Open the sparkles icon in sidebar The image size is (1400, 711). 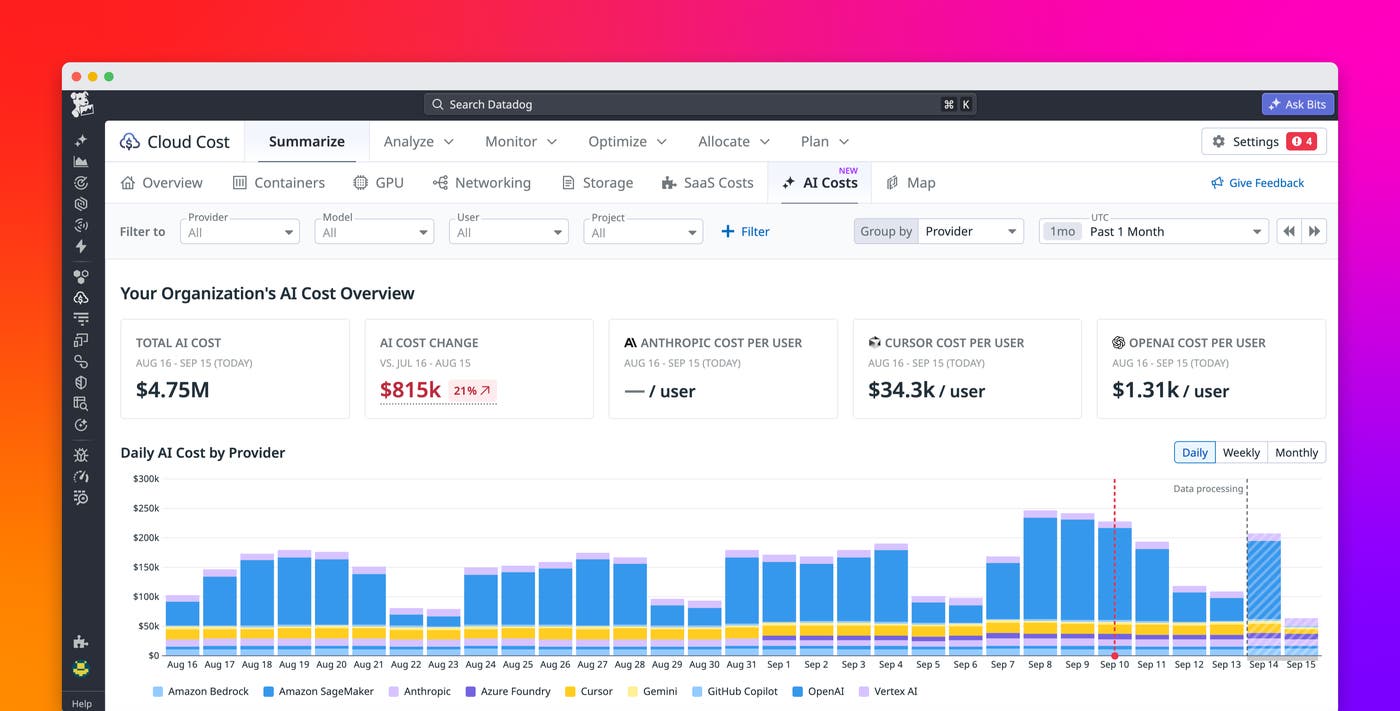coord(81,141)
